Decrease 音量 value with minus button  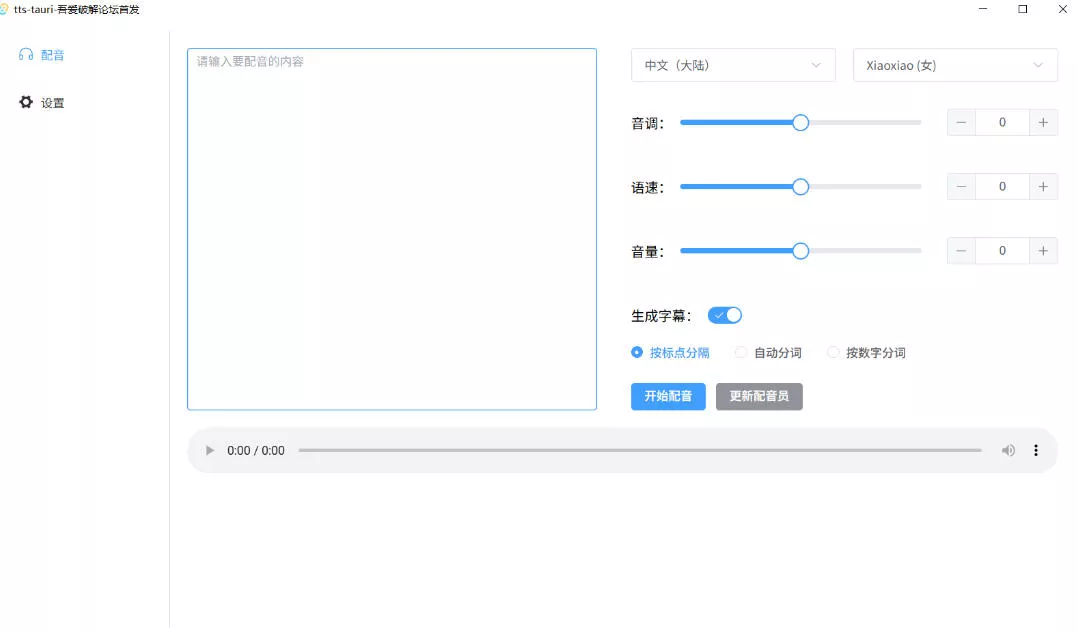click(961, 251)
